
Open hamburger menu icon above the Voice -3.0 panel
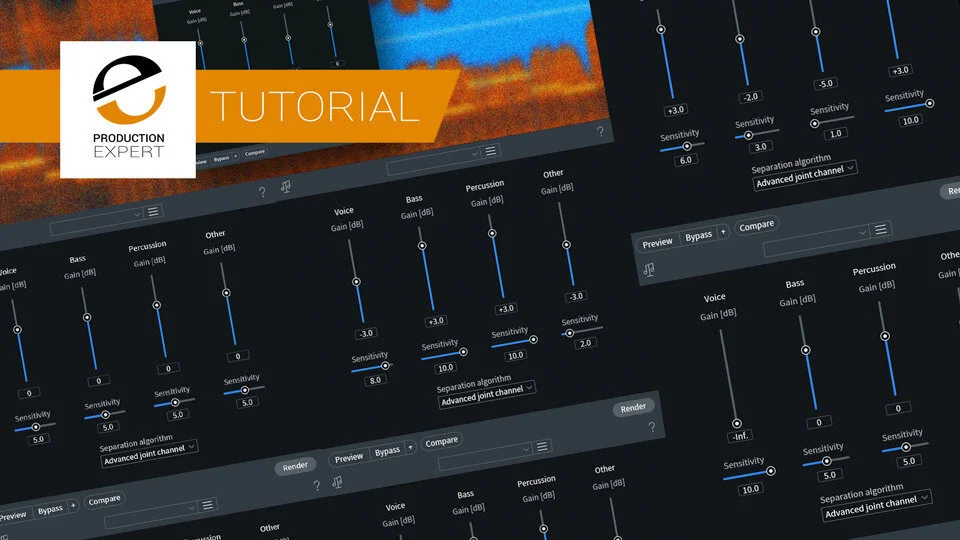pos(490,151)
